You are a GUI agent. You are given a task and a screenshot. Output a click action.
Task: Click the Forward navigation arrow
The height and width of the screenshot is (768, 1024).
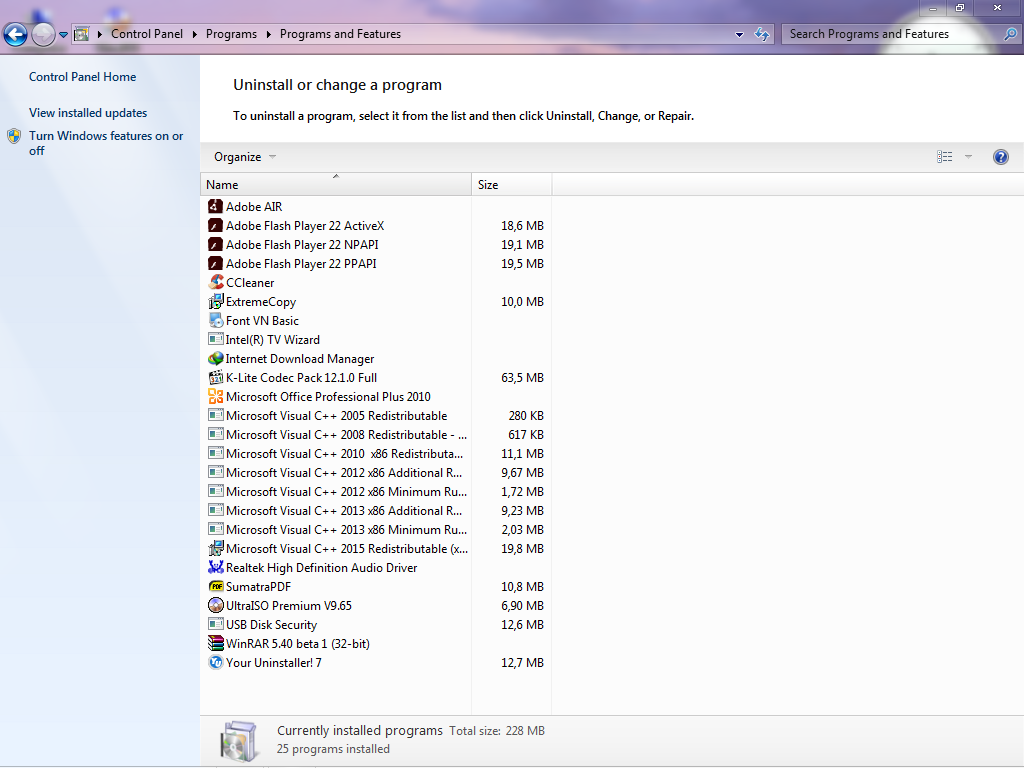(x=44, y=34)
